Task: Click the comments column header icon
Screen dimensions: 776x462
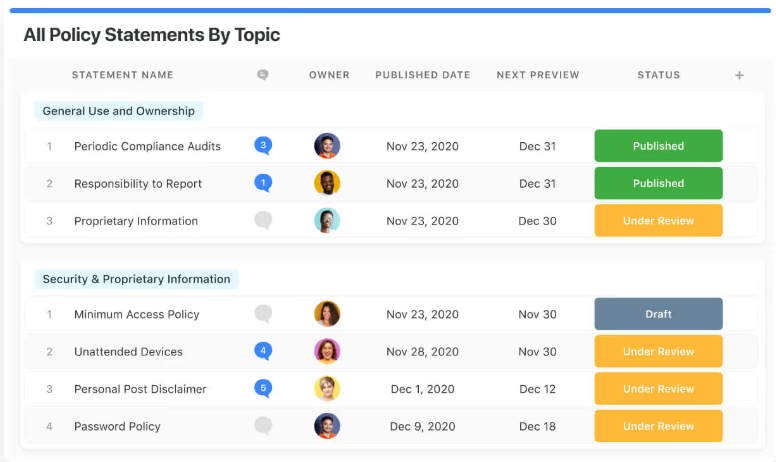Action: click(263, 75)
